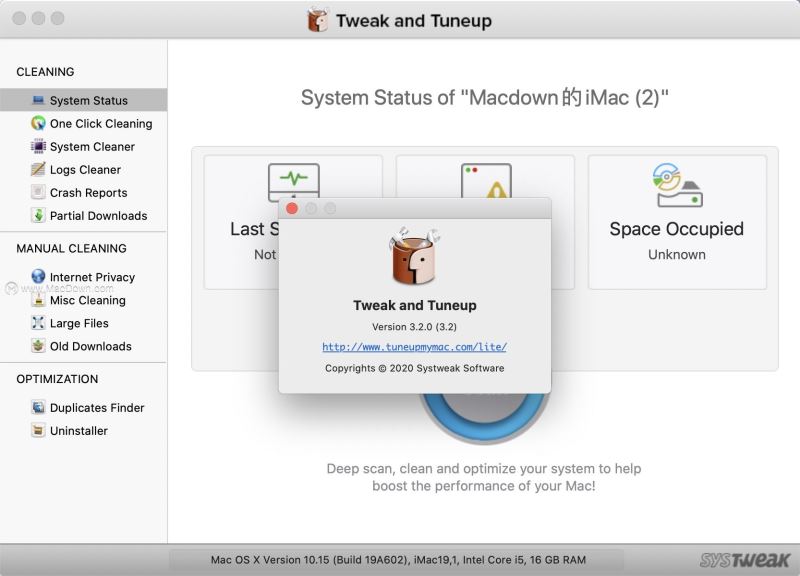Open Large Files section
800x576 pixels.
pyautogui.click(x=83, y=323)
